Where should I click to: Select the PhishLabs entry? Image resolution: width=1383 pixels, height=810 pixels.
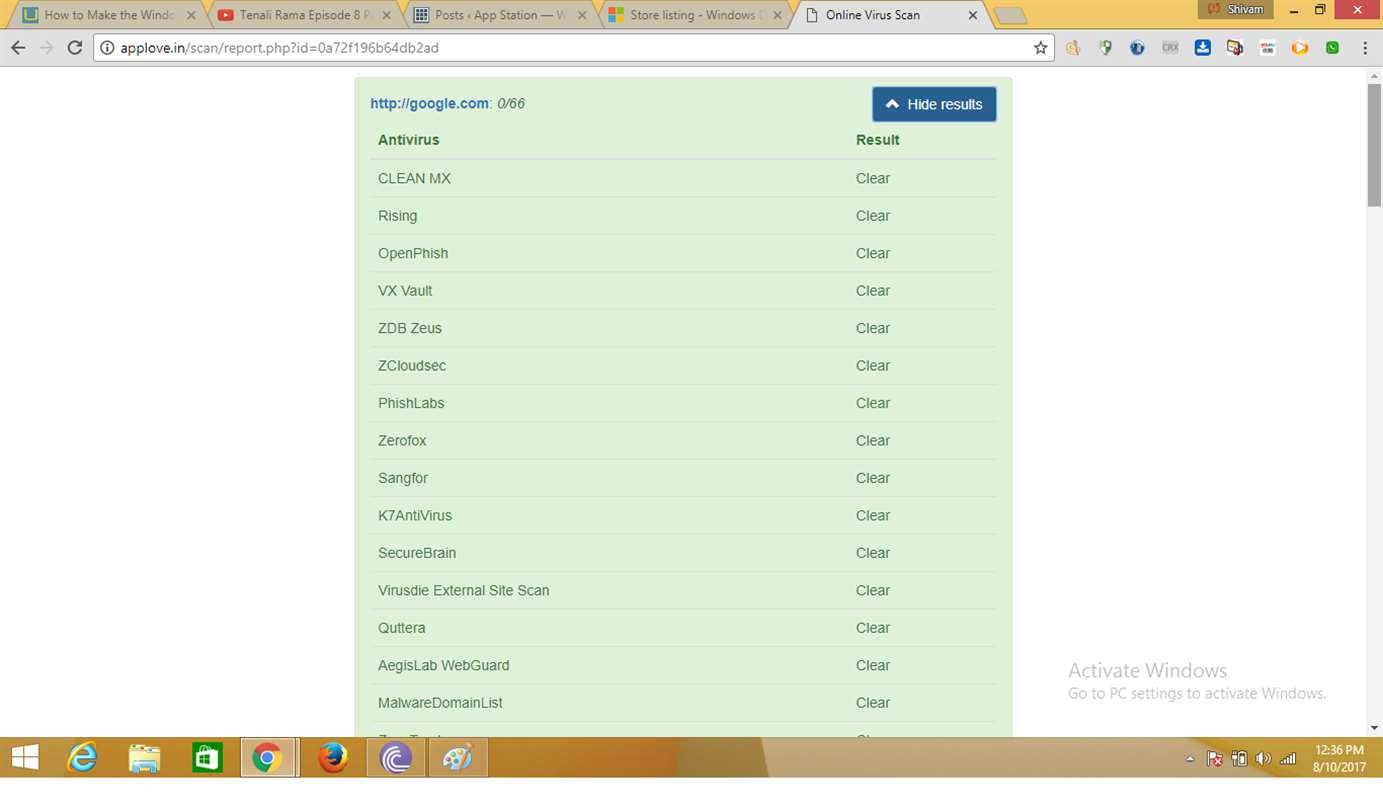click(x=411, y=403)
